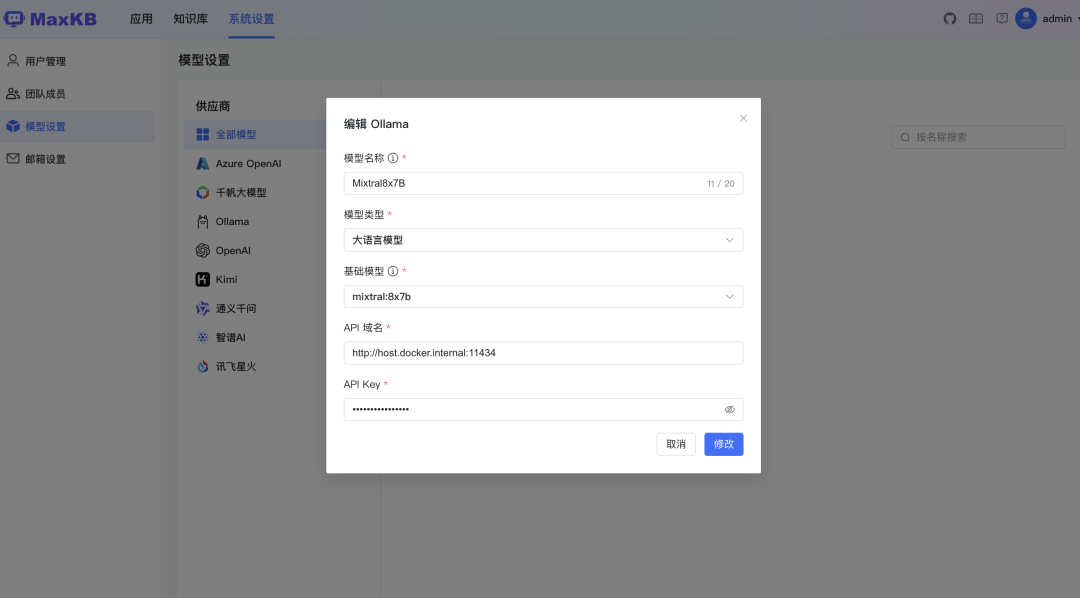Expand the admin account menu

[1046, 18]
